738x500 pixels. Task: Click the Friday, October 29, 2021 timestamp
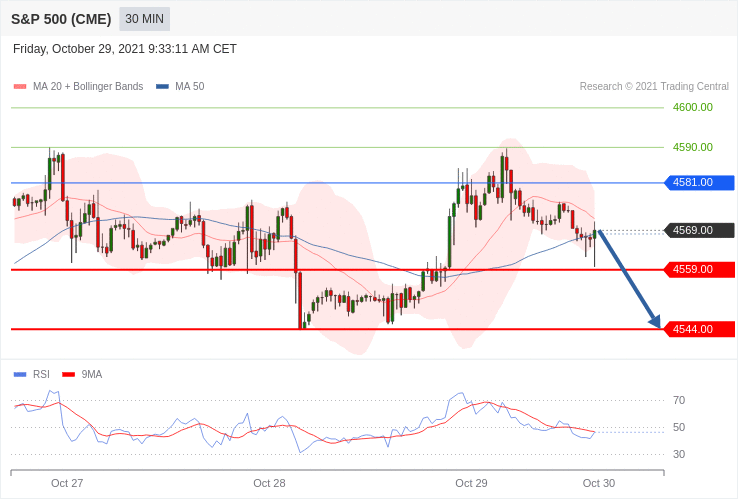click(125, 49)
